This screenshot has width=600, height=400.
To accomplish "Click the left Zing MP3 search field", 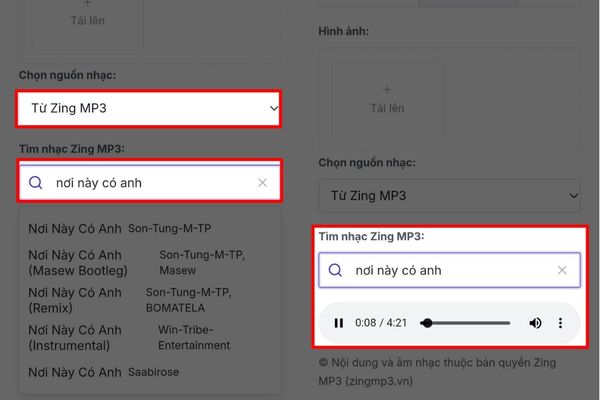I will pos(150,183).
